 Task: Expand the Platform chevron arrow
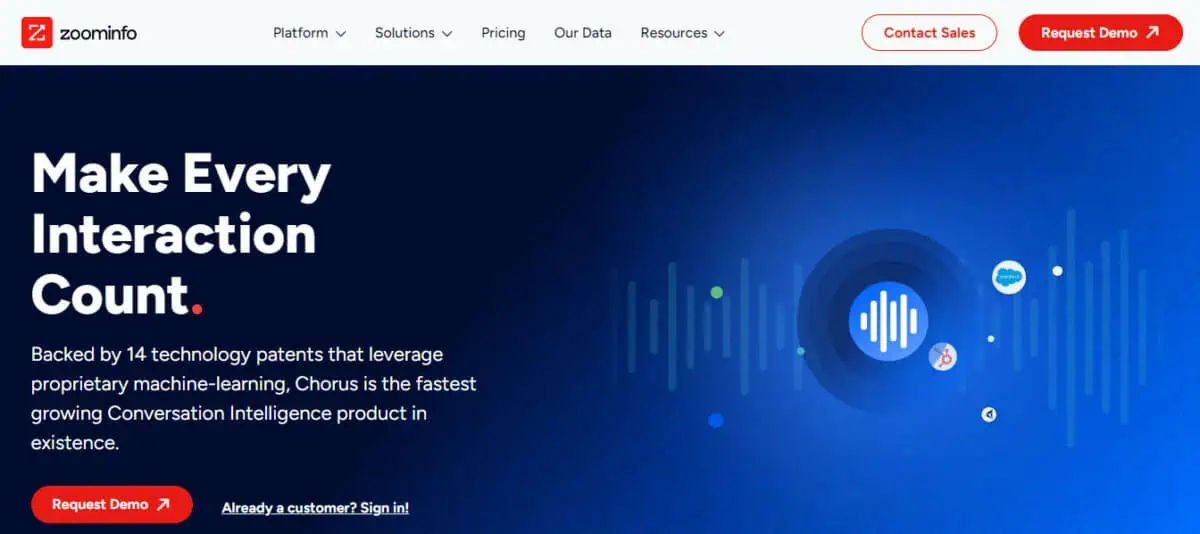click(x=341, y=34)
